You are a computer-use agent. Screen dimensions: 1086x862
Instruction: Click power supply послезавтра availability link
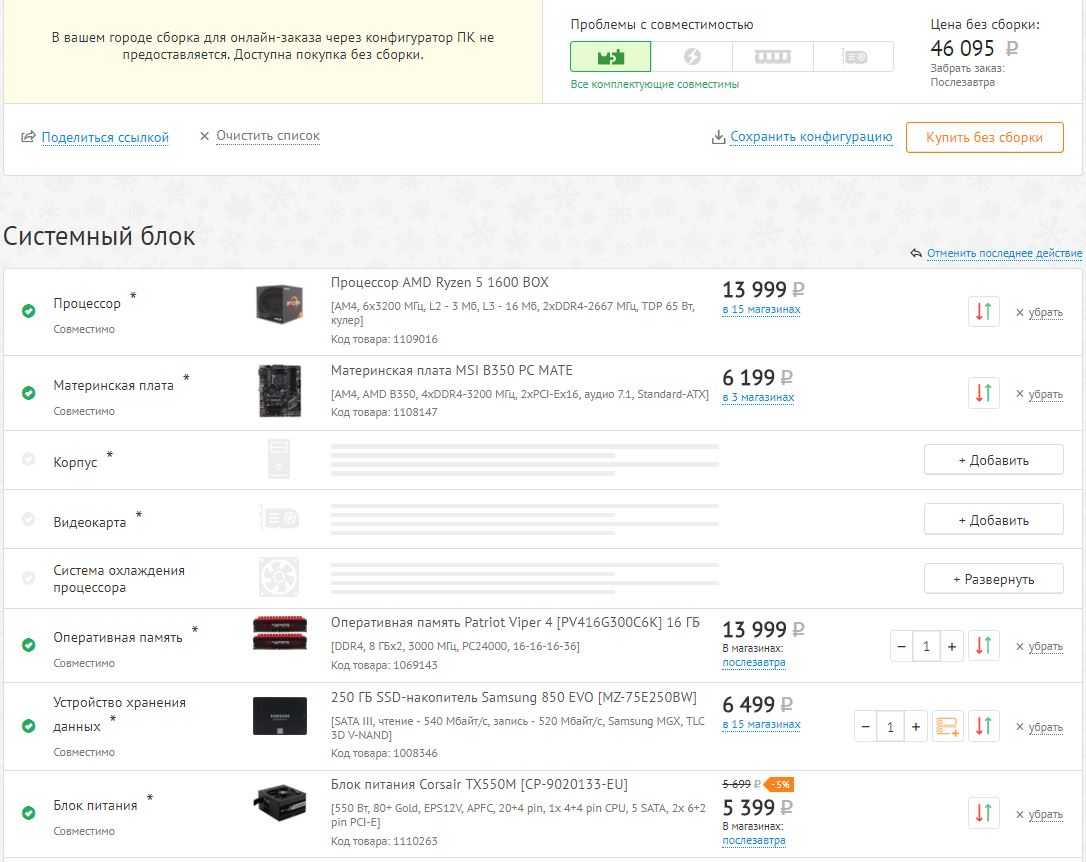[754, 840]
